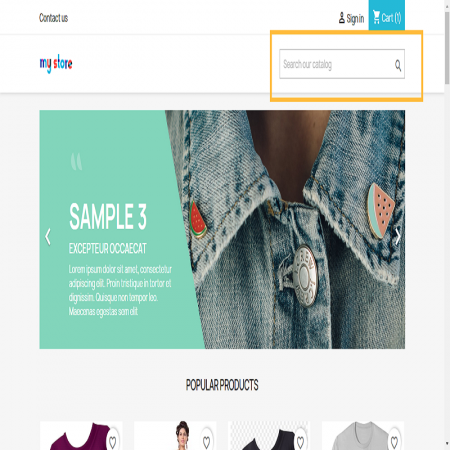Wishlist heart on gray t-shirt product
450x450 pixels.
395,442
